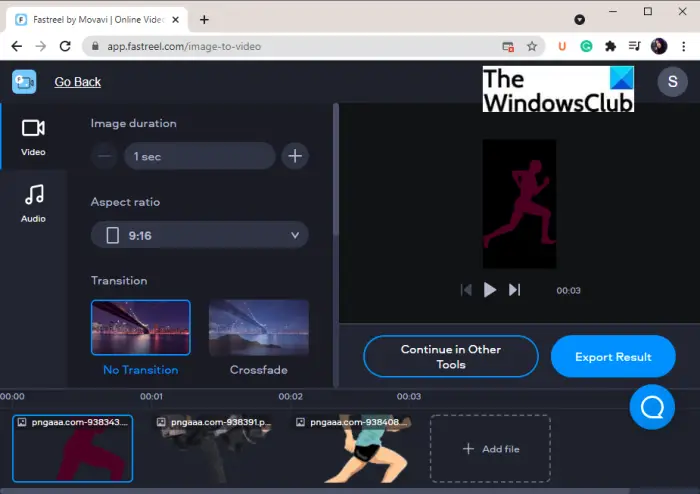Click the browser back arrow
This screenshot has width=700, height=494.
tap(17, 46)
